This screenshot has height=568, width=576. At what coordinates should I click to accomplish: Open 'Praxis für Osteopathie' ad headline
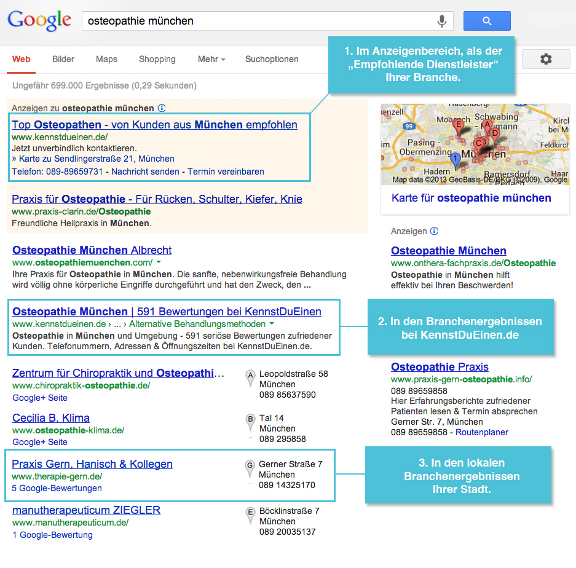157,199
